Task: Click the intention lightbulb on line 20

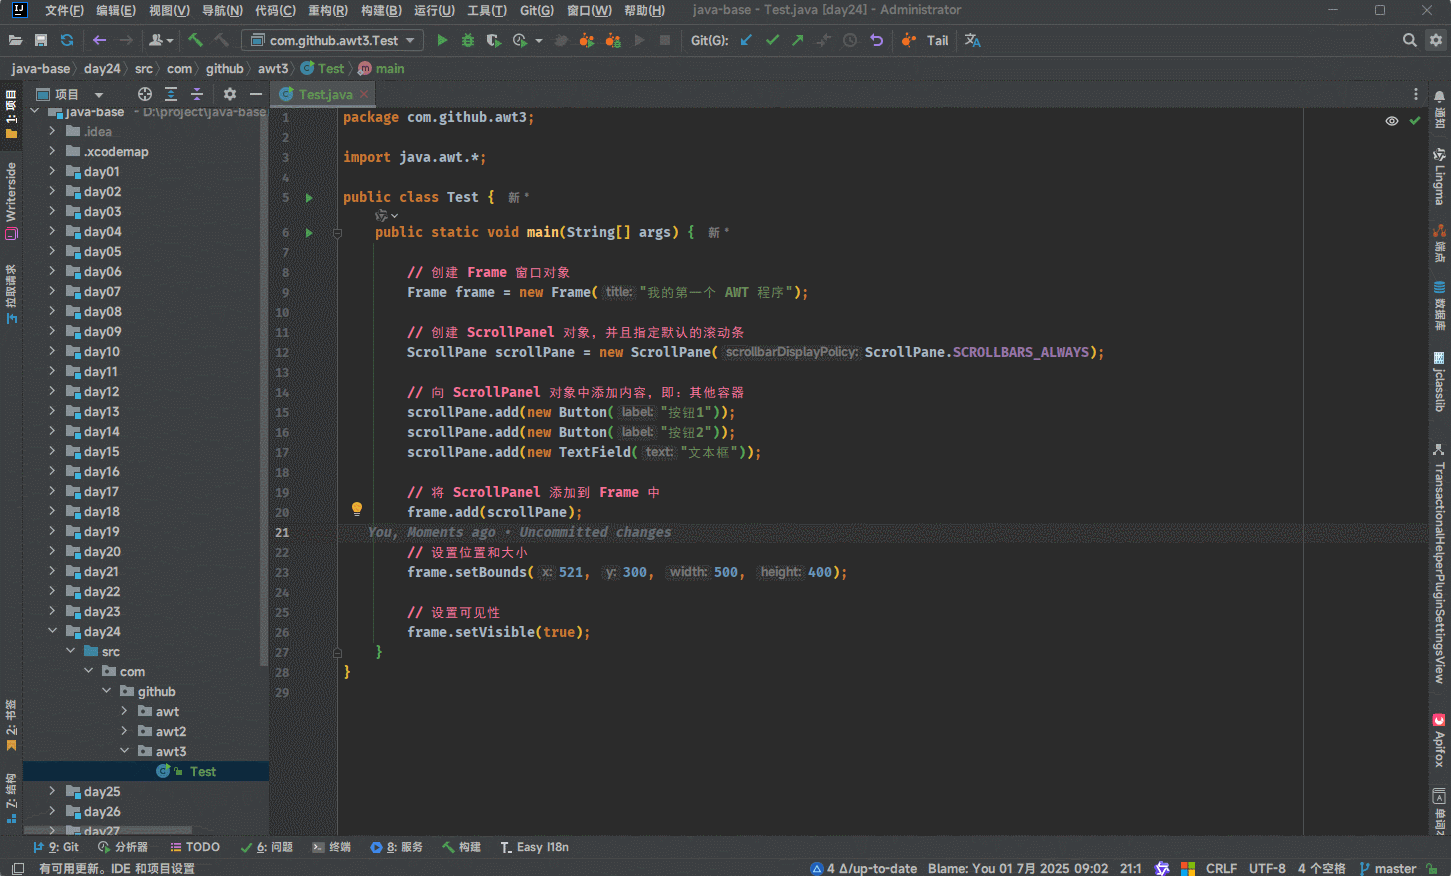Action: point(357,509)
